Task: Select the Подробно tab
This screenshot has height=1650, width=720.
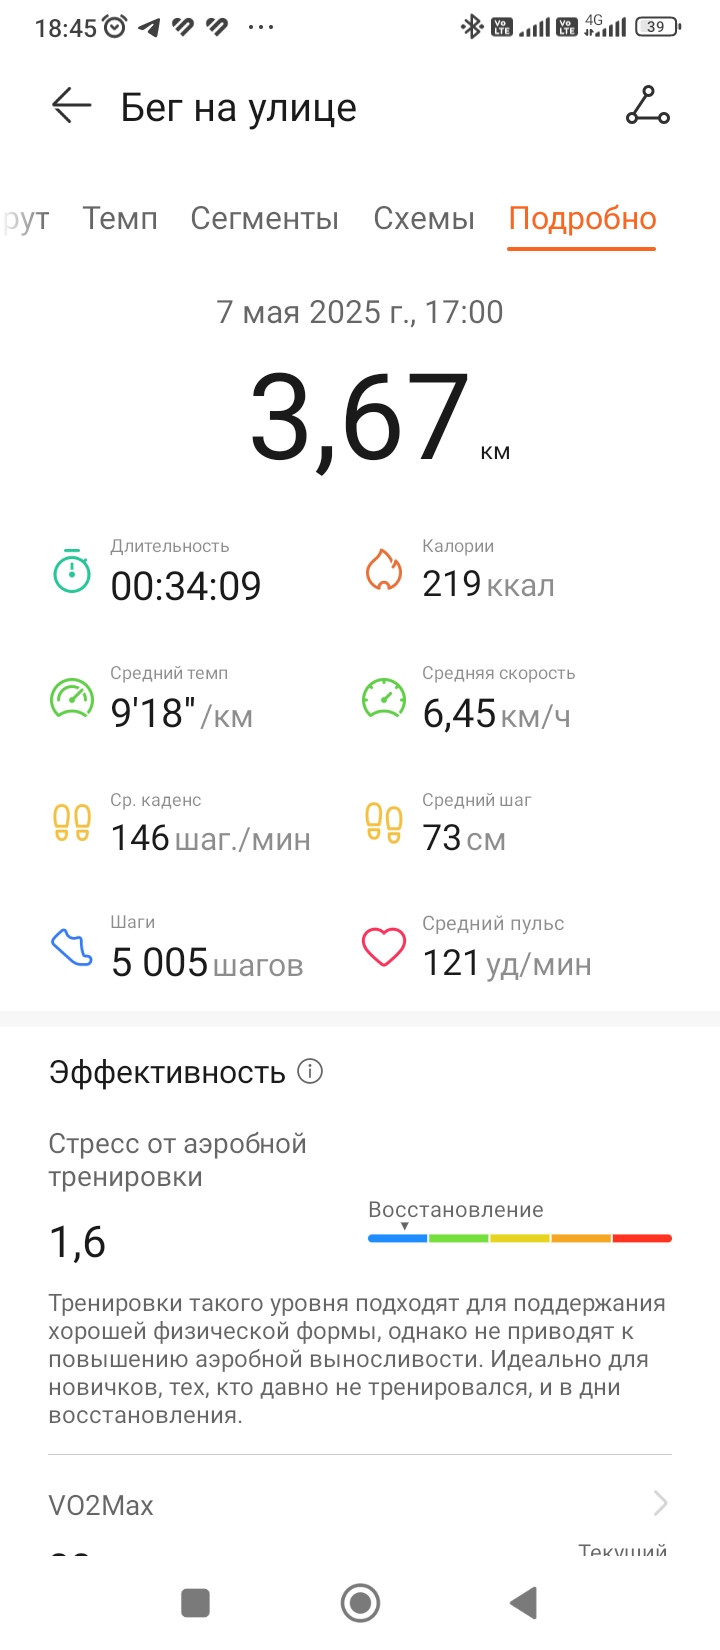Action: (582, 219)
